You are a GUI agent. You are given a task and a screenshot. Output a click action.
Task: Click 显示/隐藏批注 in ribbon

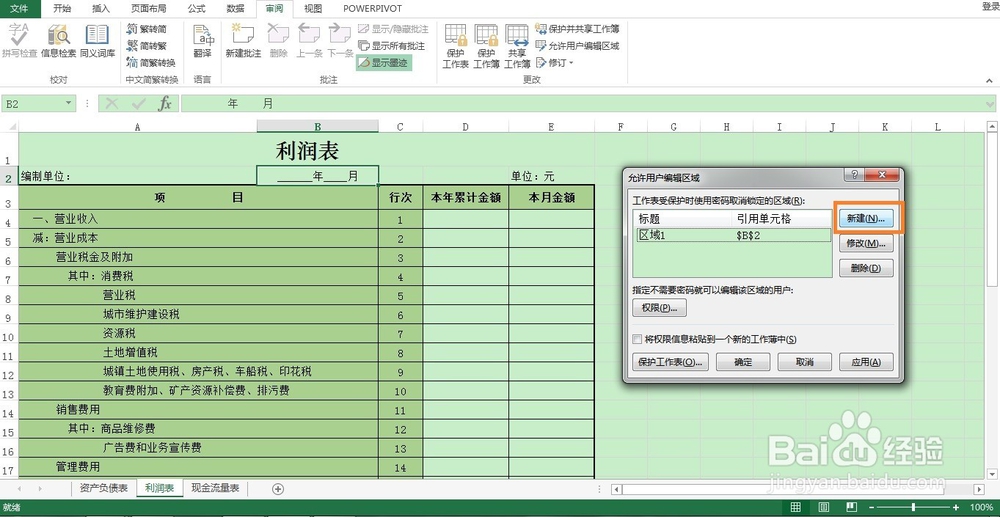tap(393, 29)
